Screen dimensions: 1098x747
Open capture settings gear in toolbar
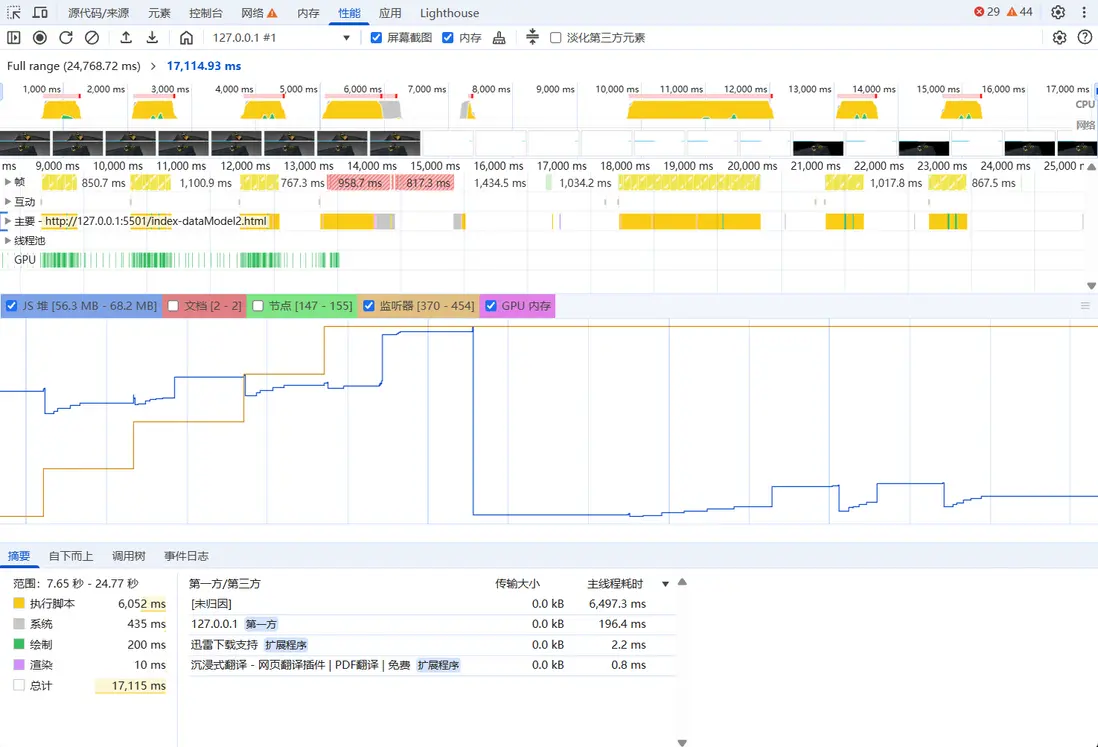point(1059,38)
